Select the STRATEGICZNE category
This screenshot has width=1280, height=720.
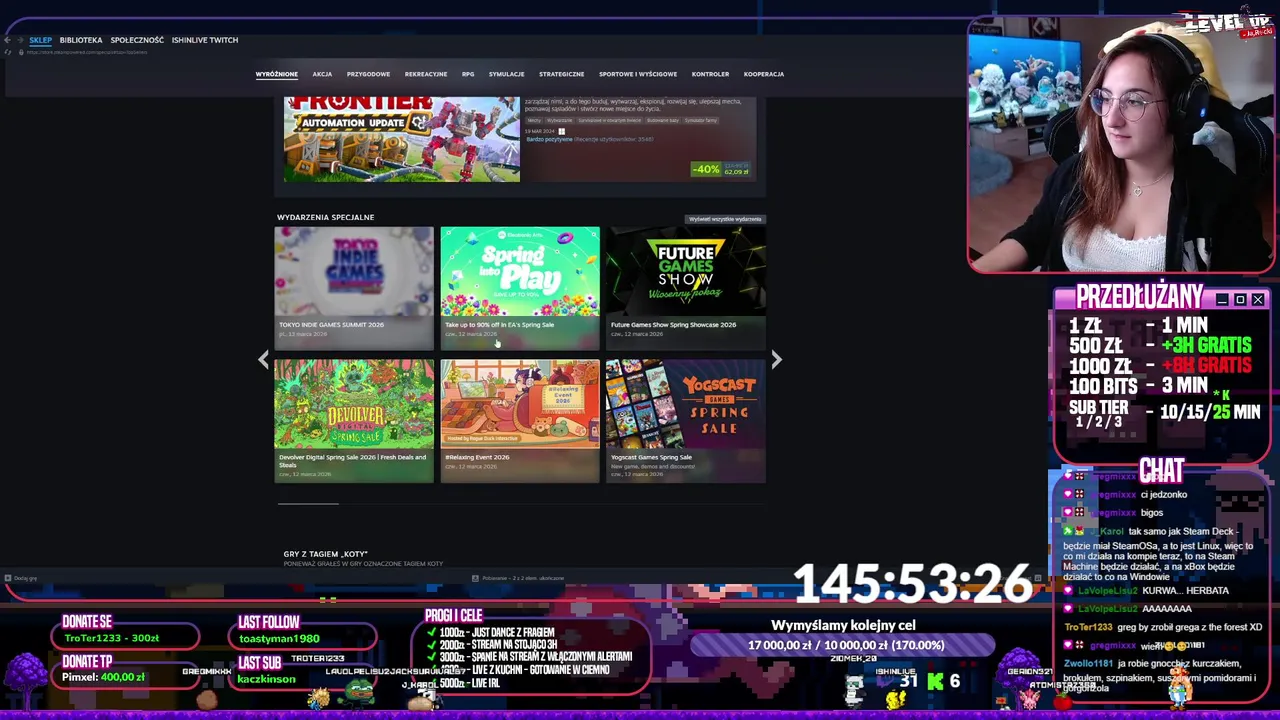tap(561, 74)
